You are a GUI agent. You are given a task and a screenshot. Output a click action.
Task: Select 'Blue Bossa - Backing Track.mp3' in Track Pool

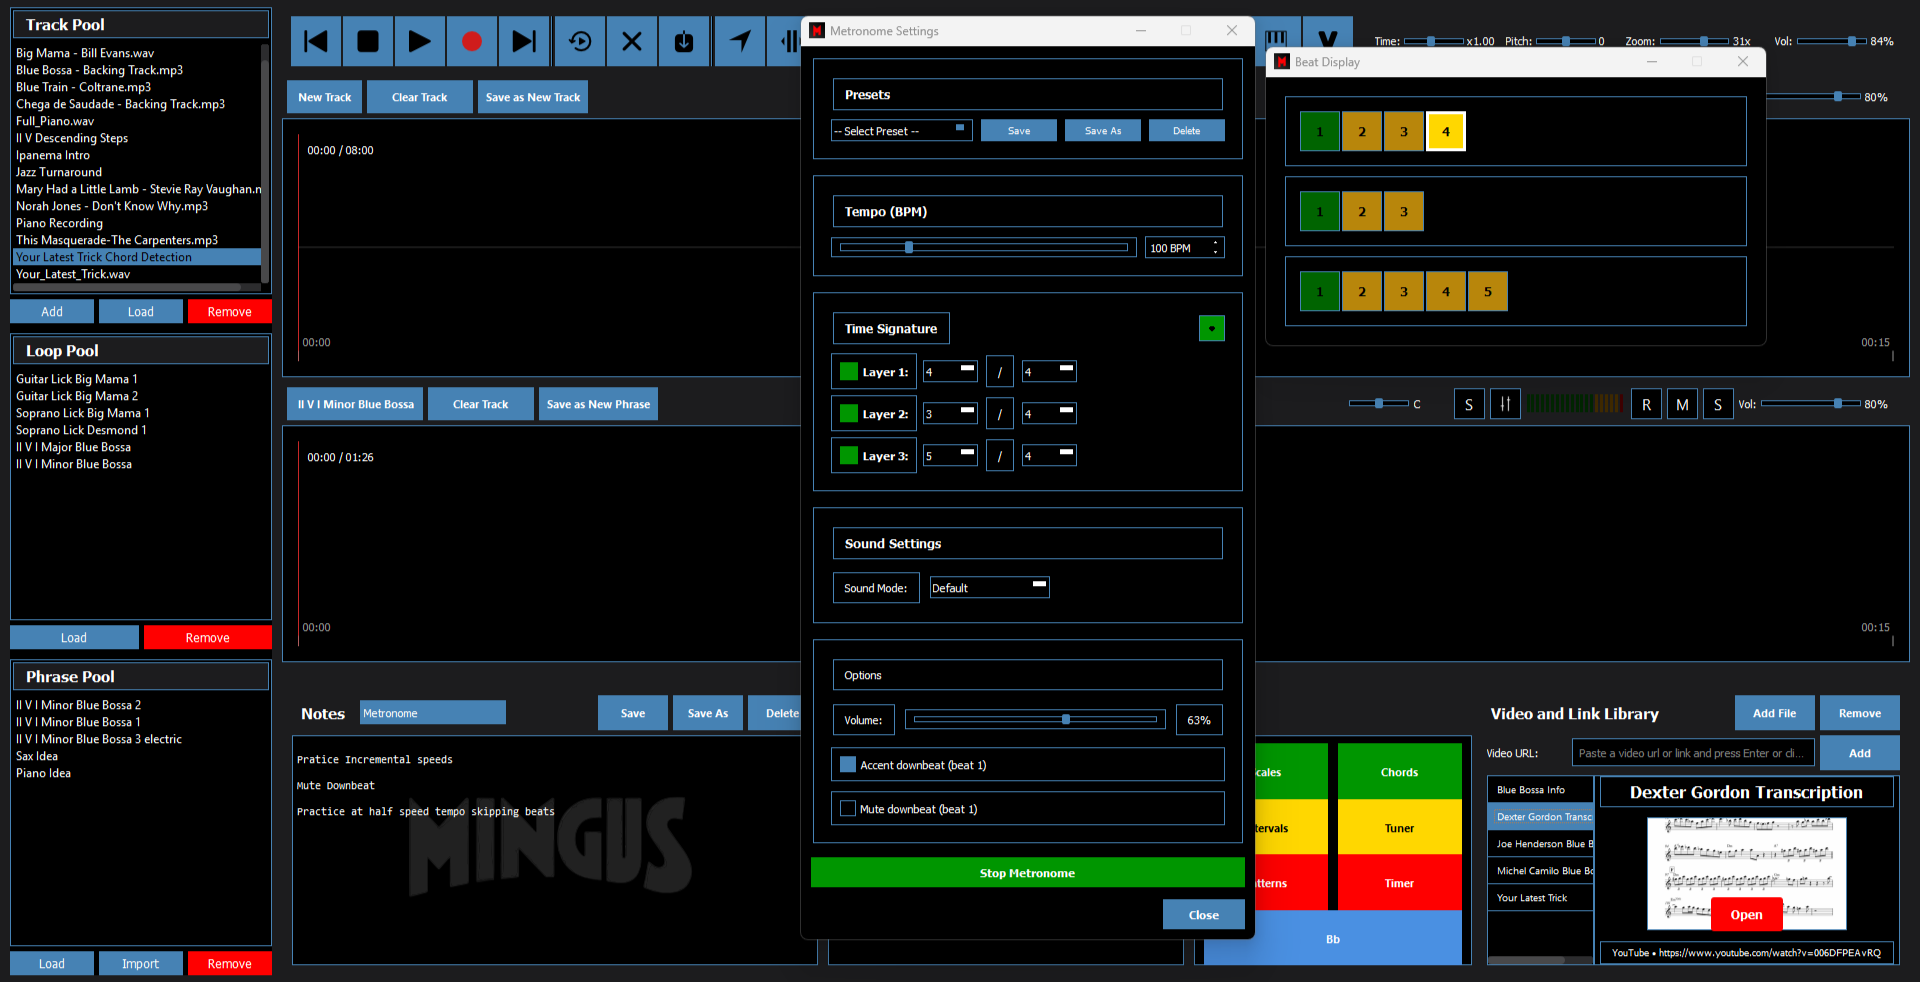pos(100,70)
